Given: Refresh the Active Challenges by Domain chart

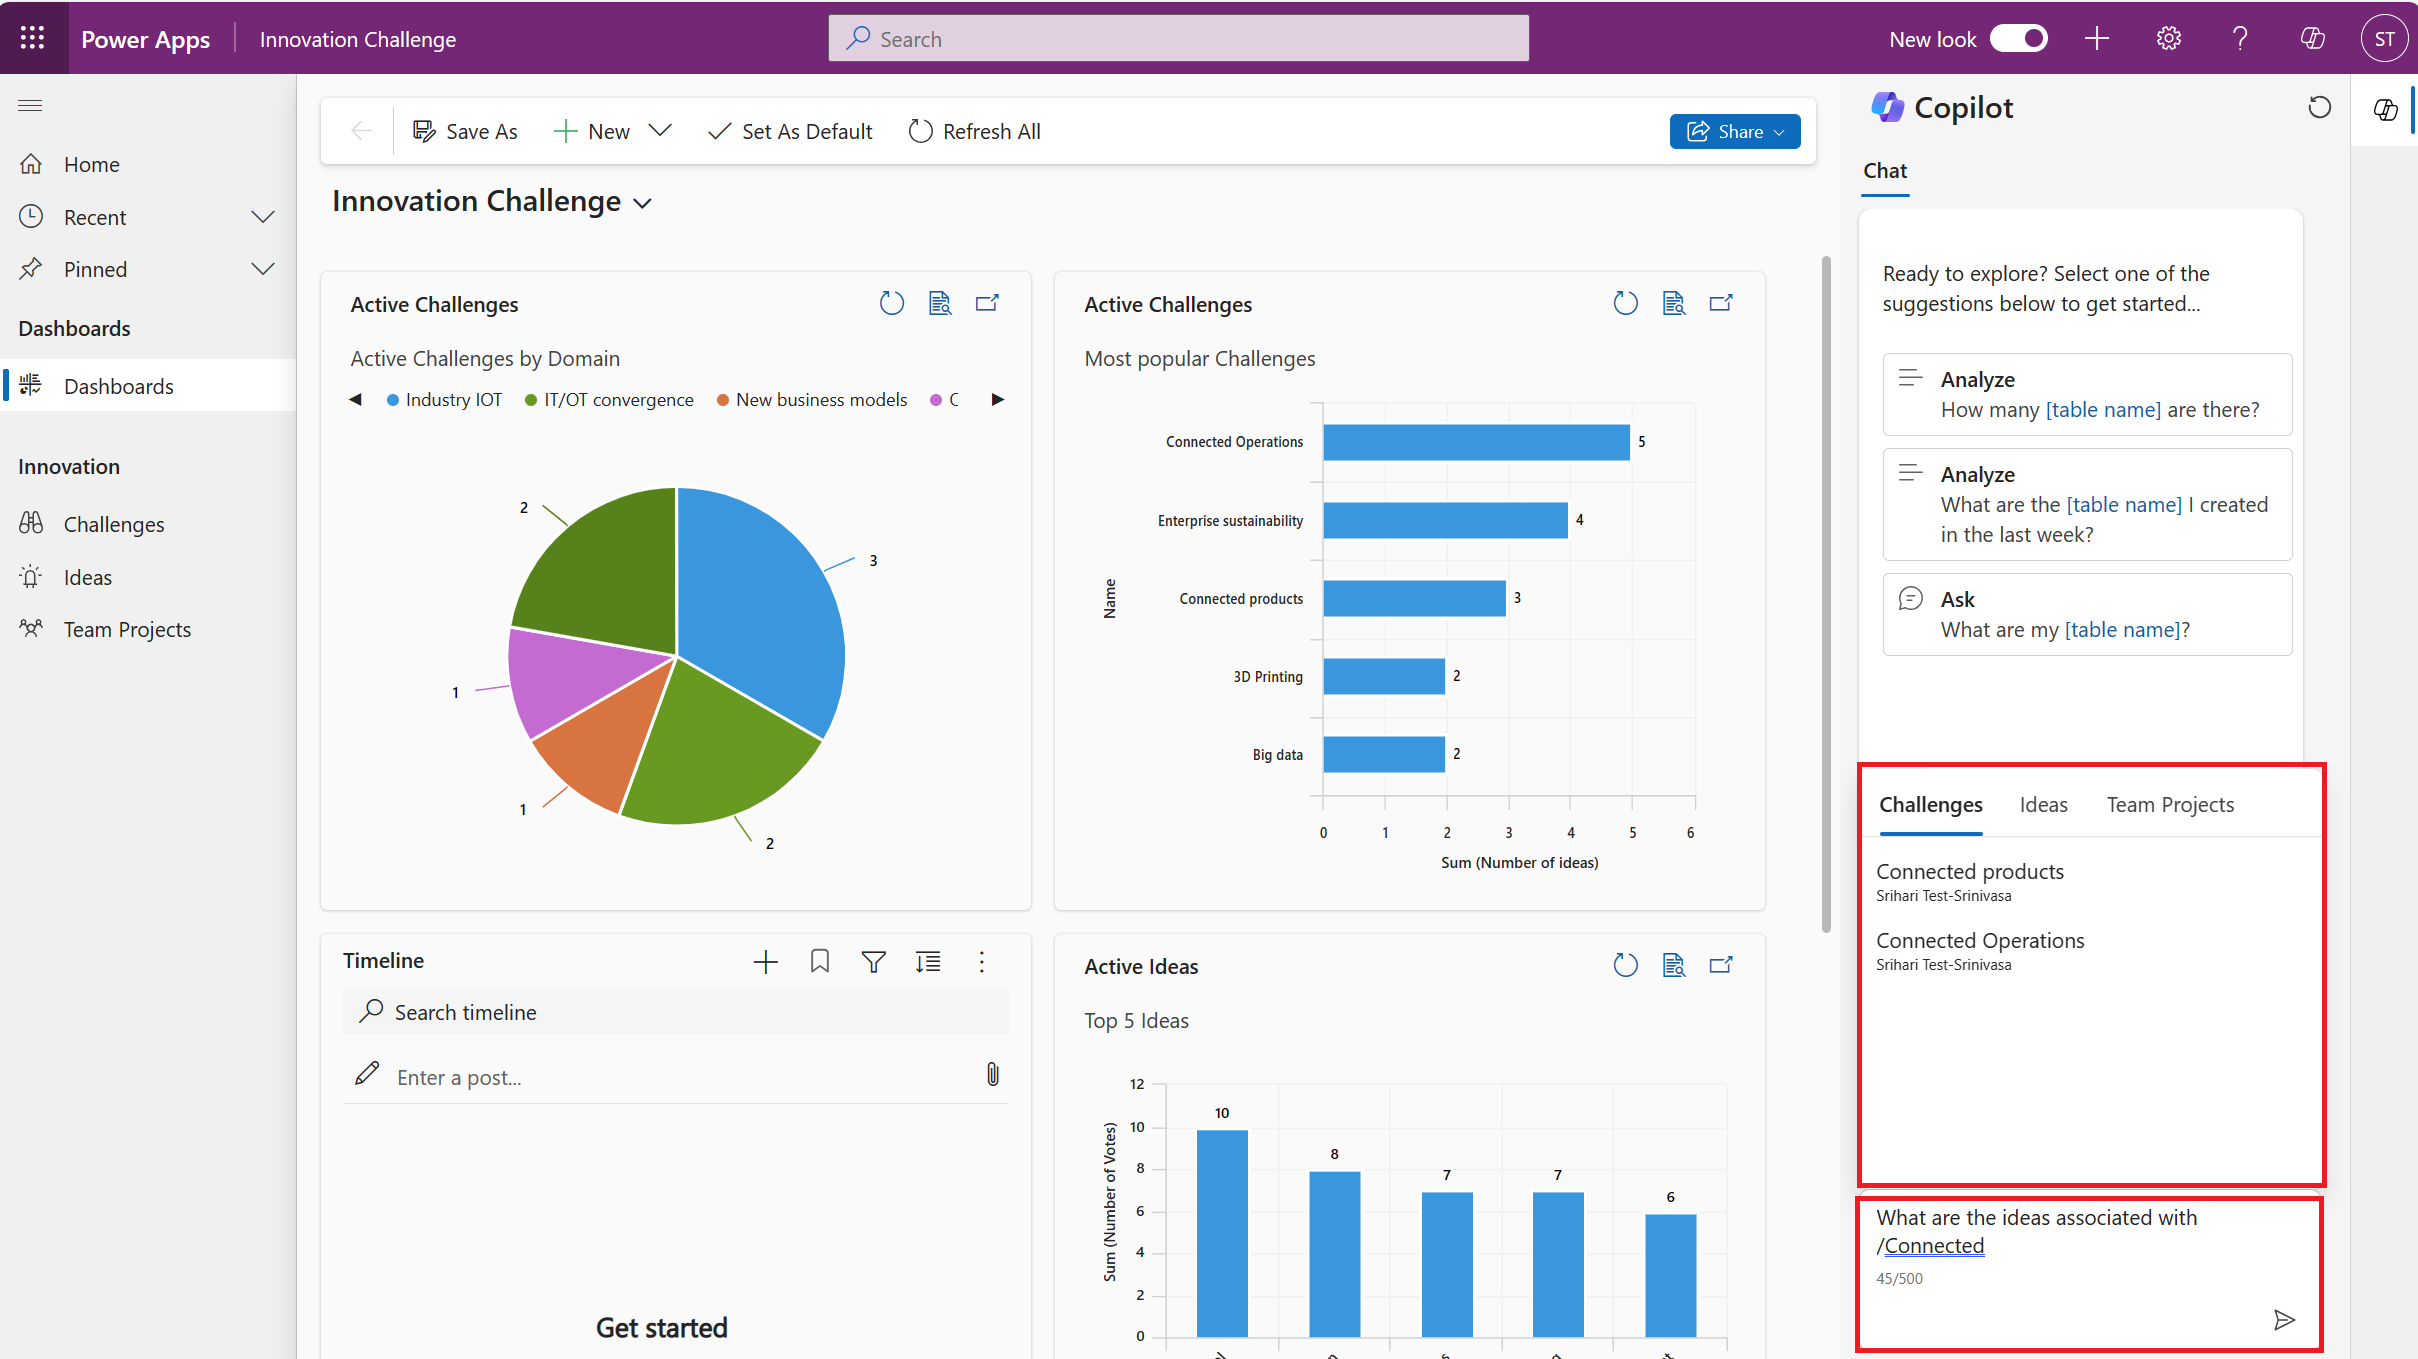Looking at the screenshot, I should tap(891, 303).
